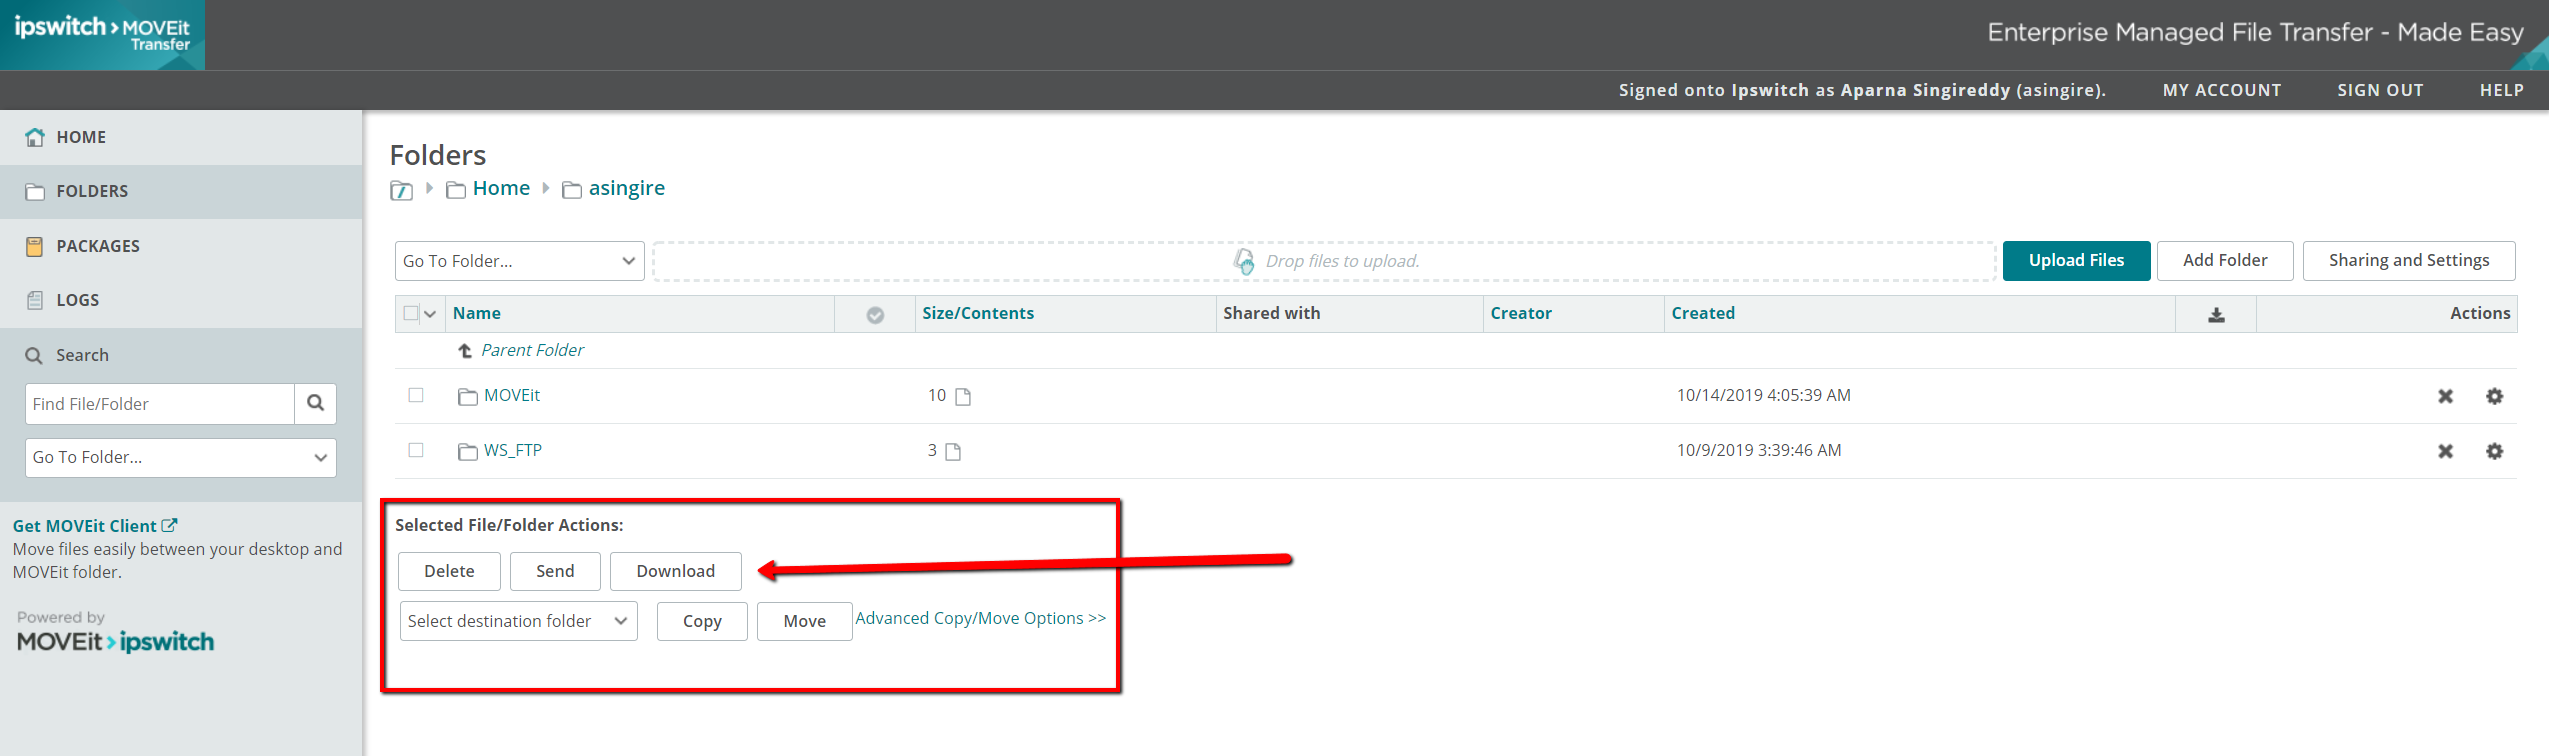The width and height of the screenshot is (2549, 756).
Task: Sort the list by the Name column
Action: coord(477,313)
